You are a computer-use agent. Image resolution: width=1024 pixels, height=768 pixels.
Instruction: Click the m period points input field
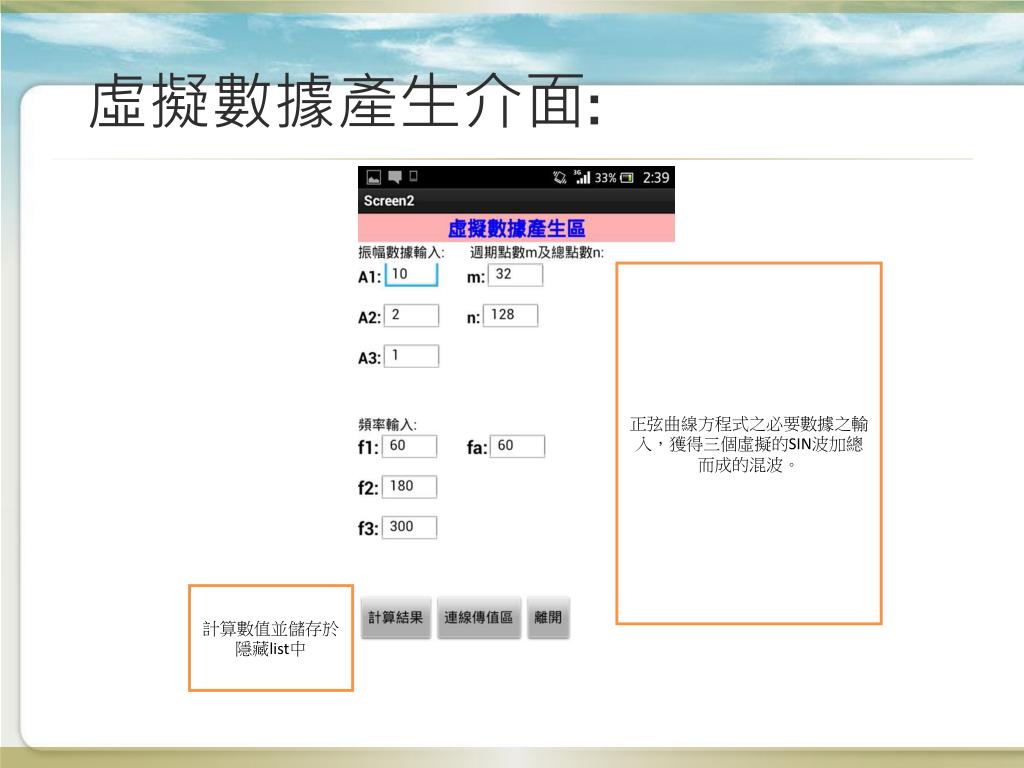pyautogui.click(x=515, y=275)
